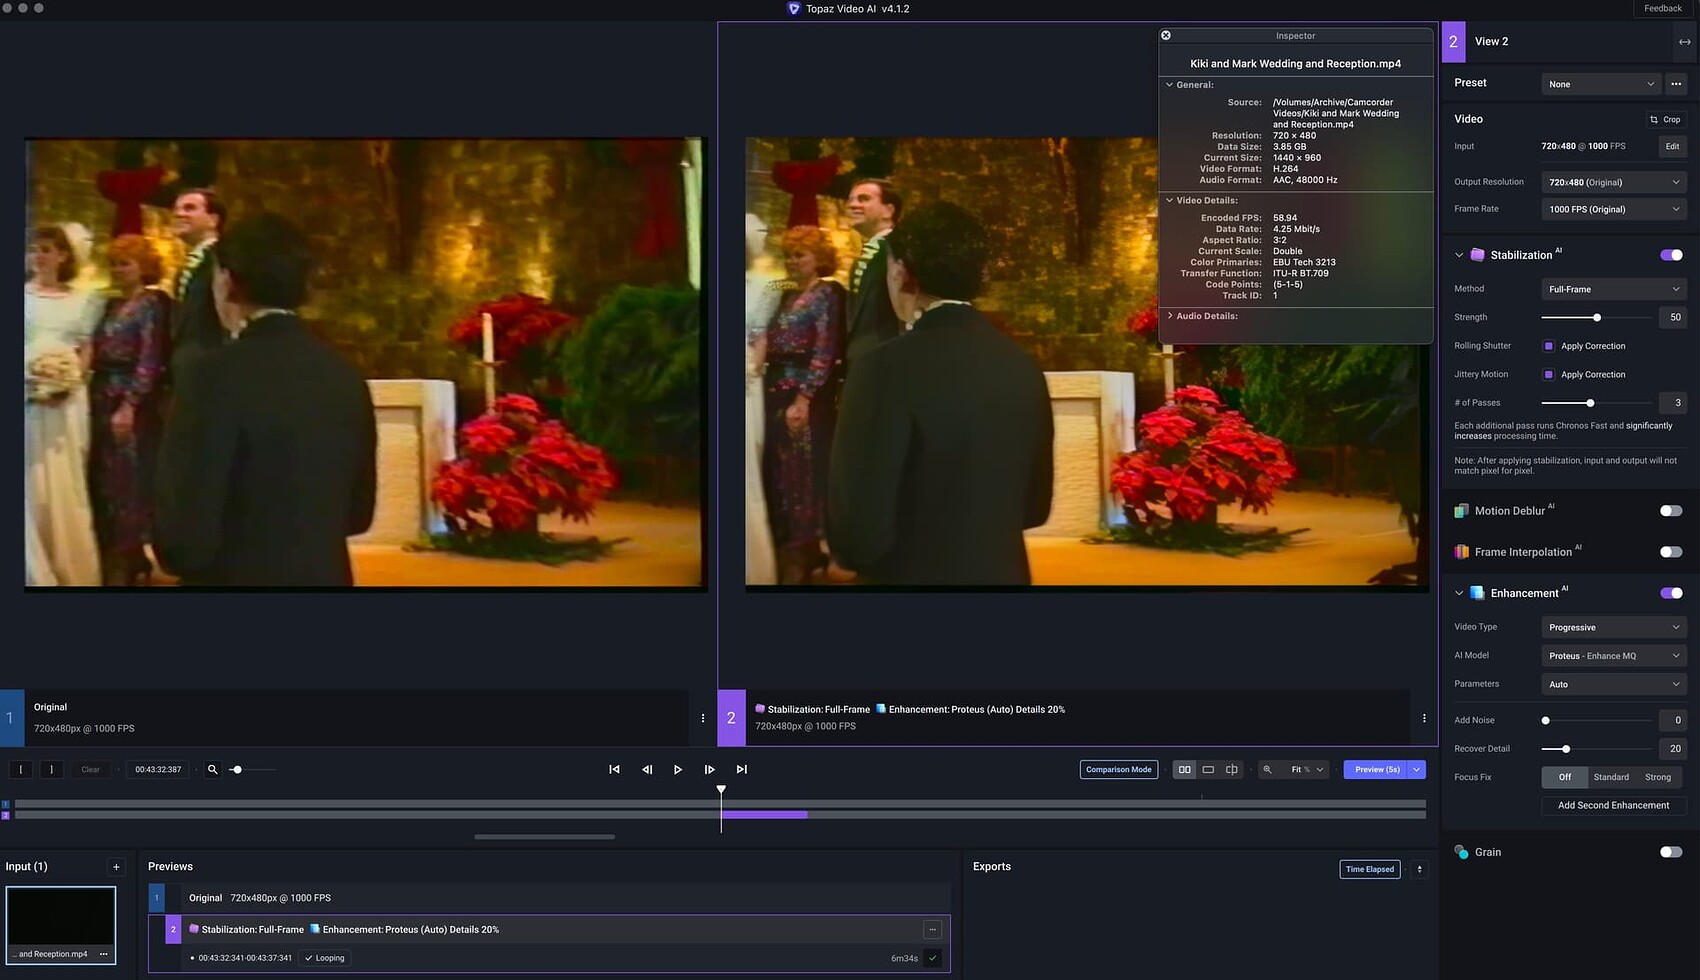The image size is (1700, 980).
Task: Open the AI Model dropdown showing Proteus
Action: pos(1613,656)
